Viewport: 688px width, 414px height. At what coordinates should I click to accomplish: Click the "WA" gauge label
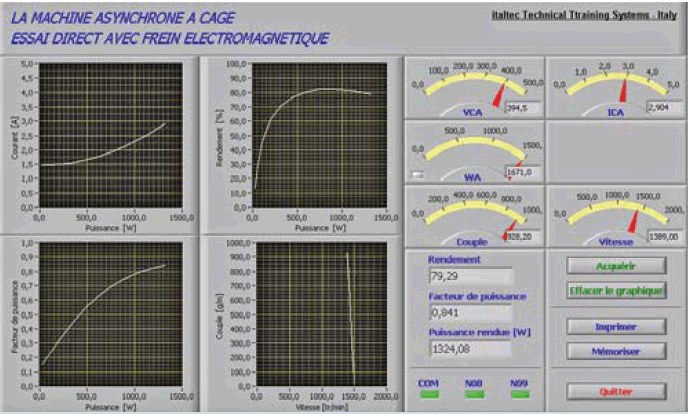tap(472, 178)
